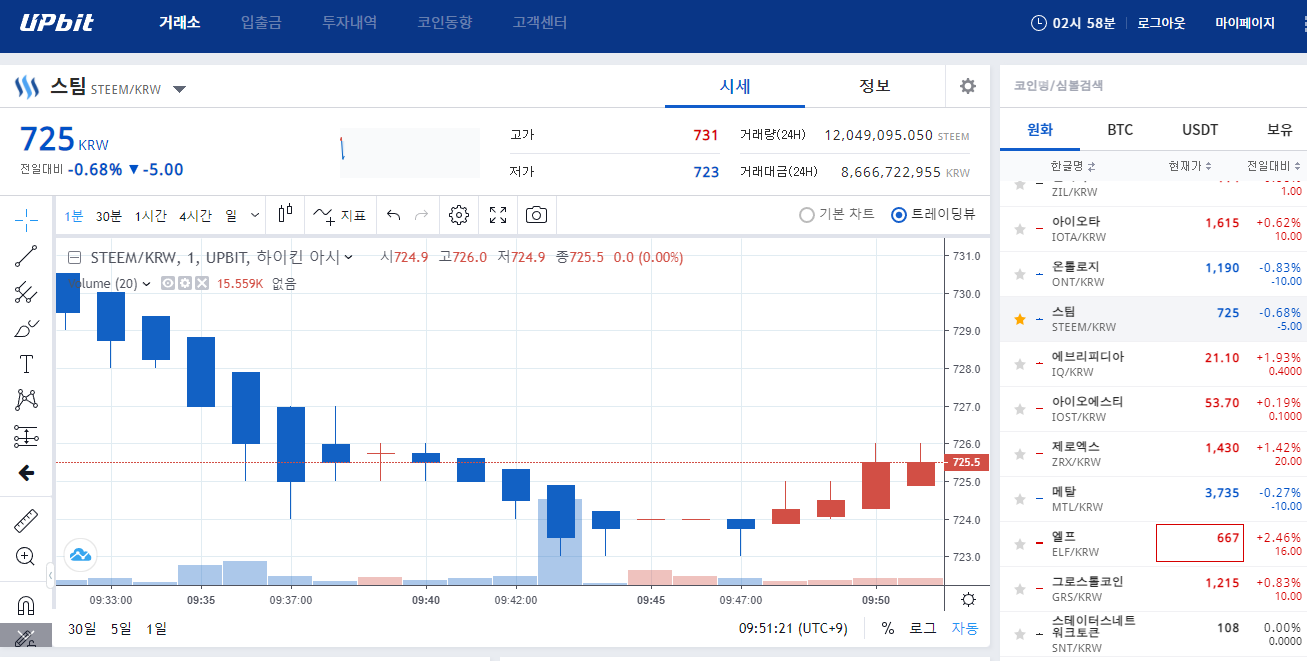This screenshot has height=661, width=1307.
Task: Open chart properties gear in toolbar
Action: (459, 214)
